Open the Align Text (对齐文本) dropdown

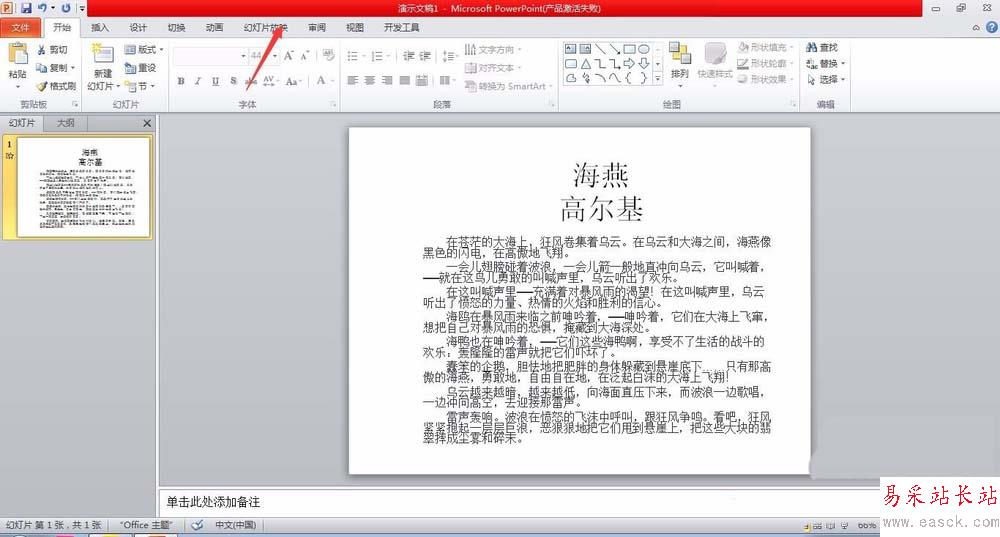tap(493, 68)
